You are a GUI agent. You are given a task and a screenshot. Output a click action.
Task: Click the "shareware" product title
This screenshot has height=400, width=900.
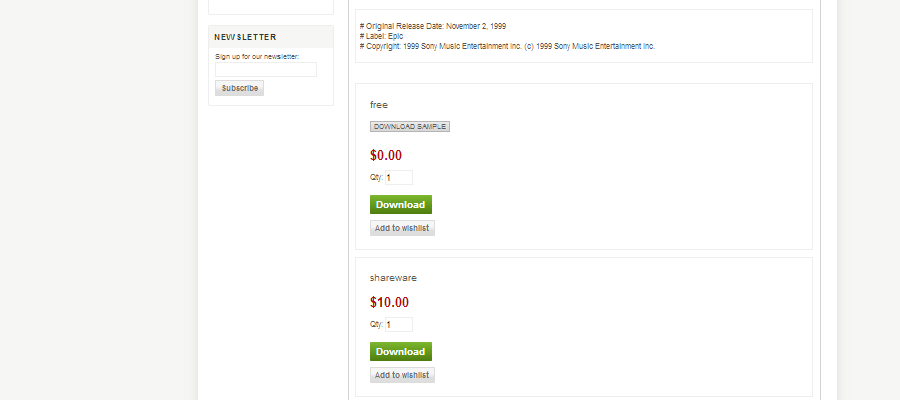pos(393,278)
